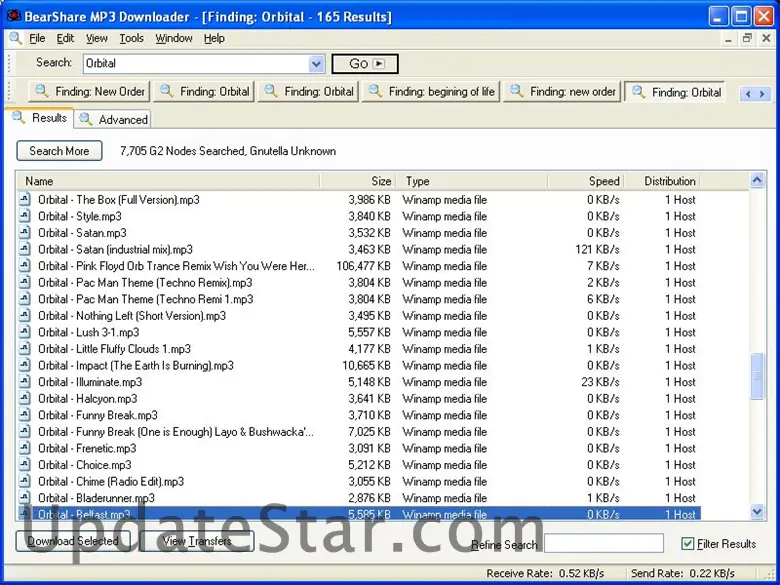Open the Search dropdown arrow
The image size is (780, 585).
pos(317,64)
